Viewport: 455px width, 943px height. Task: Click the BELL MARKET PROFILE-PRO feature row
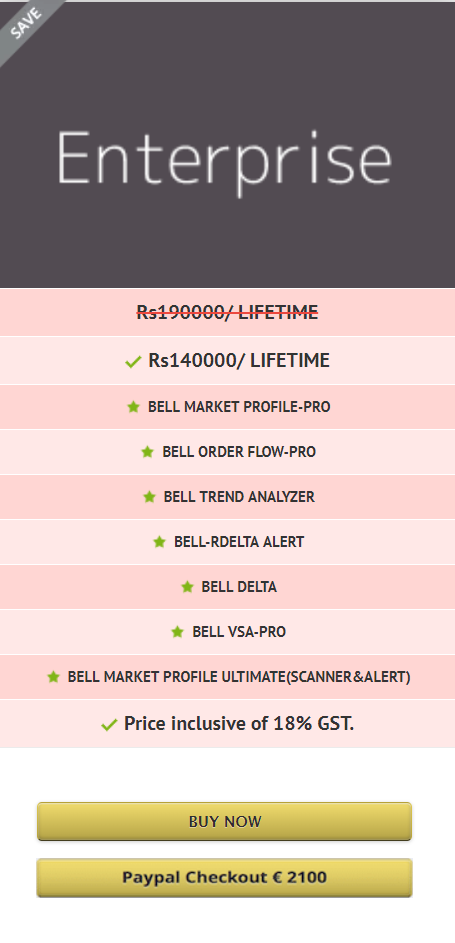227,407
